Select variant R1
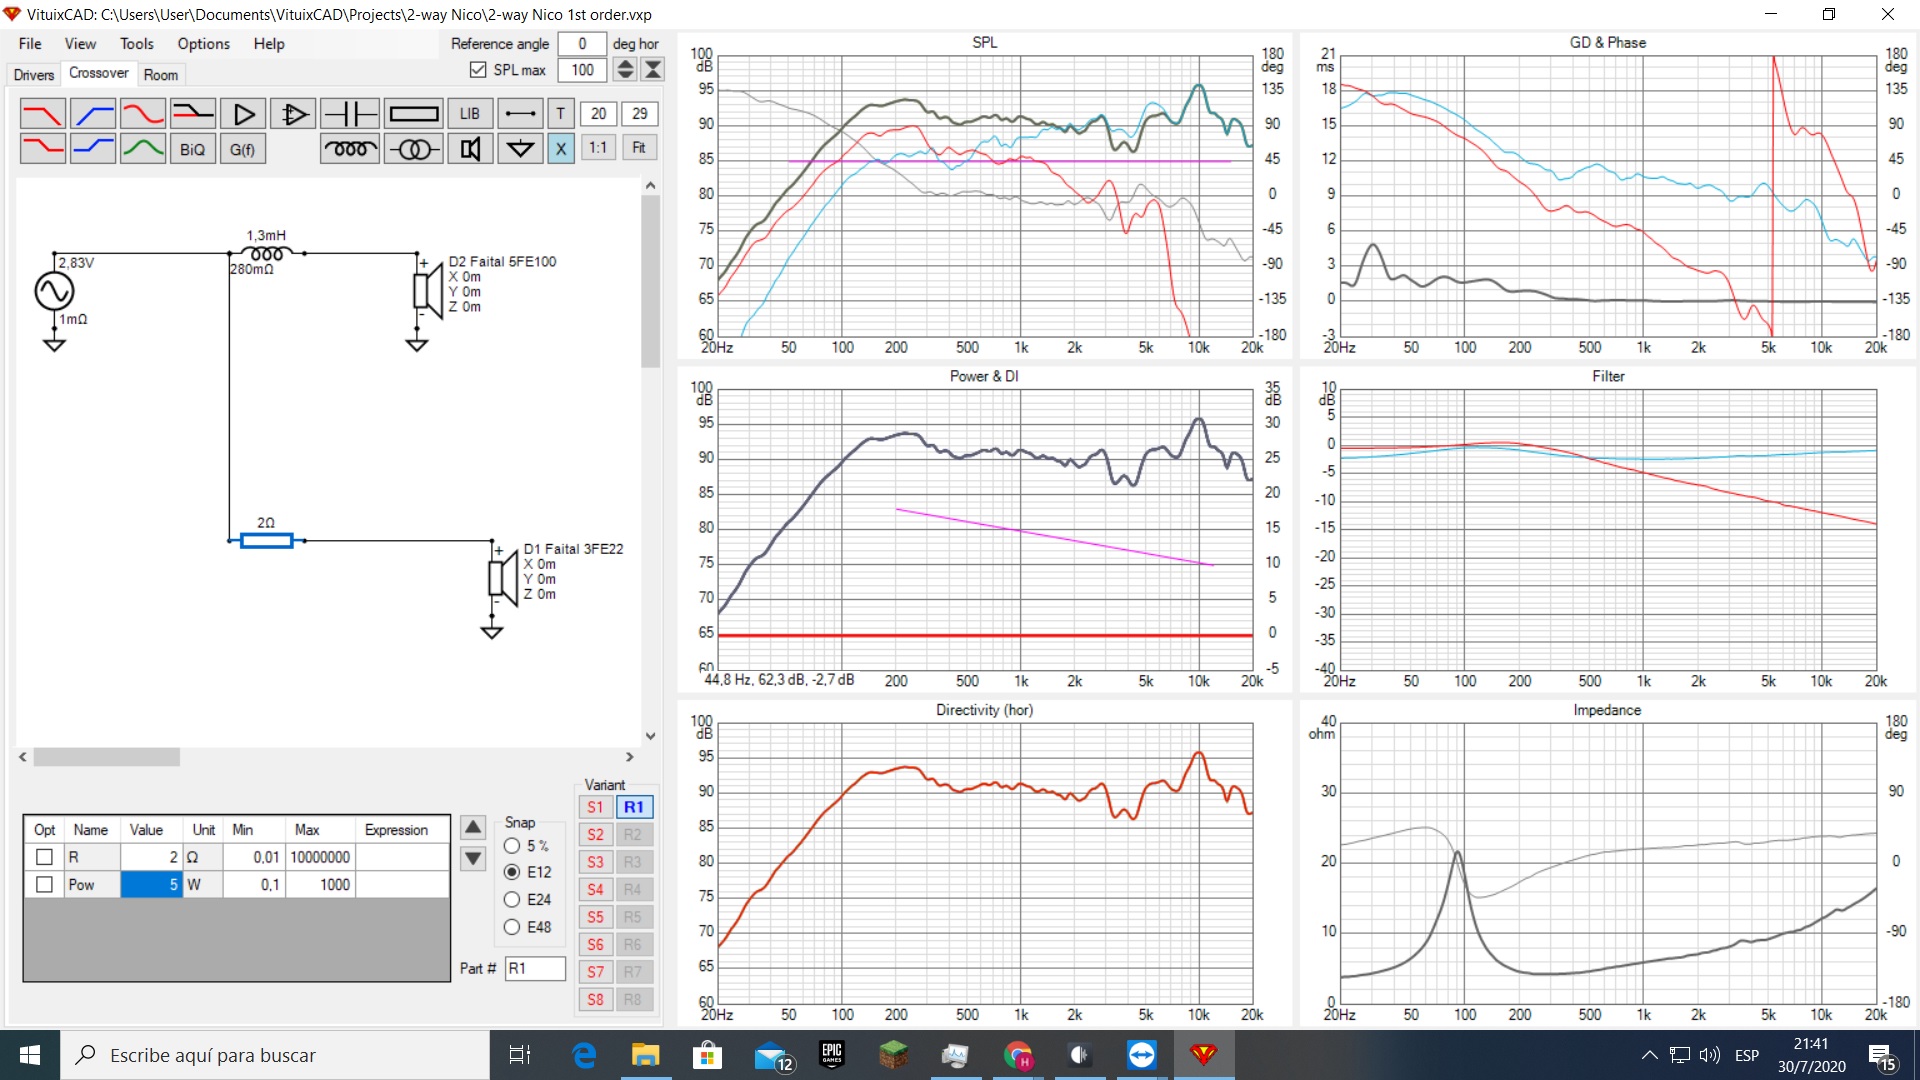 point(634,807)
